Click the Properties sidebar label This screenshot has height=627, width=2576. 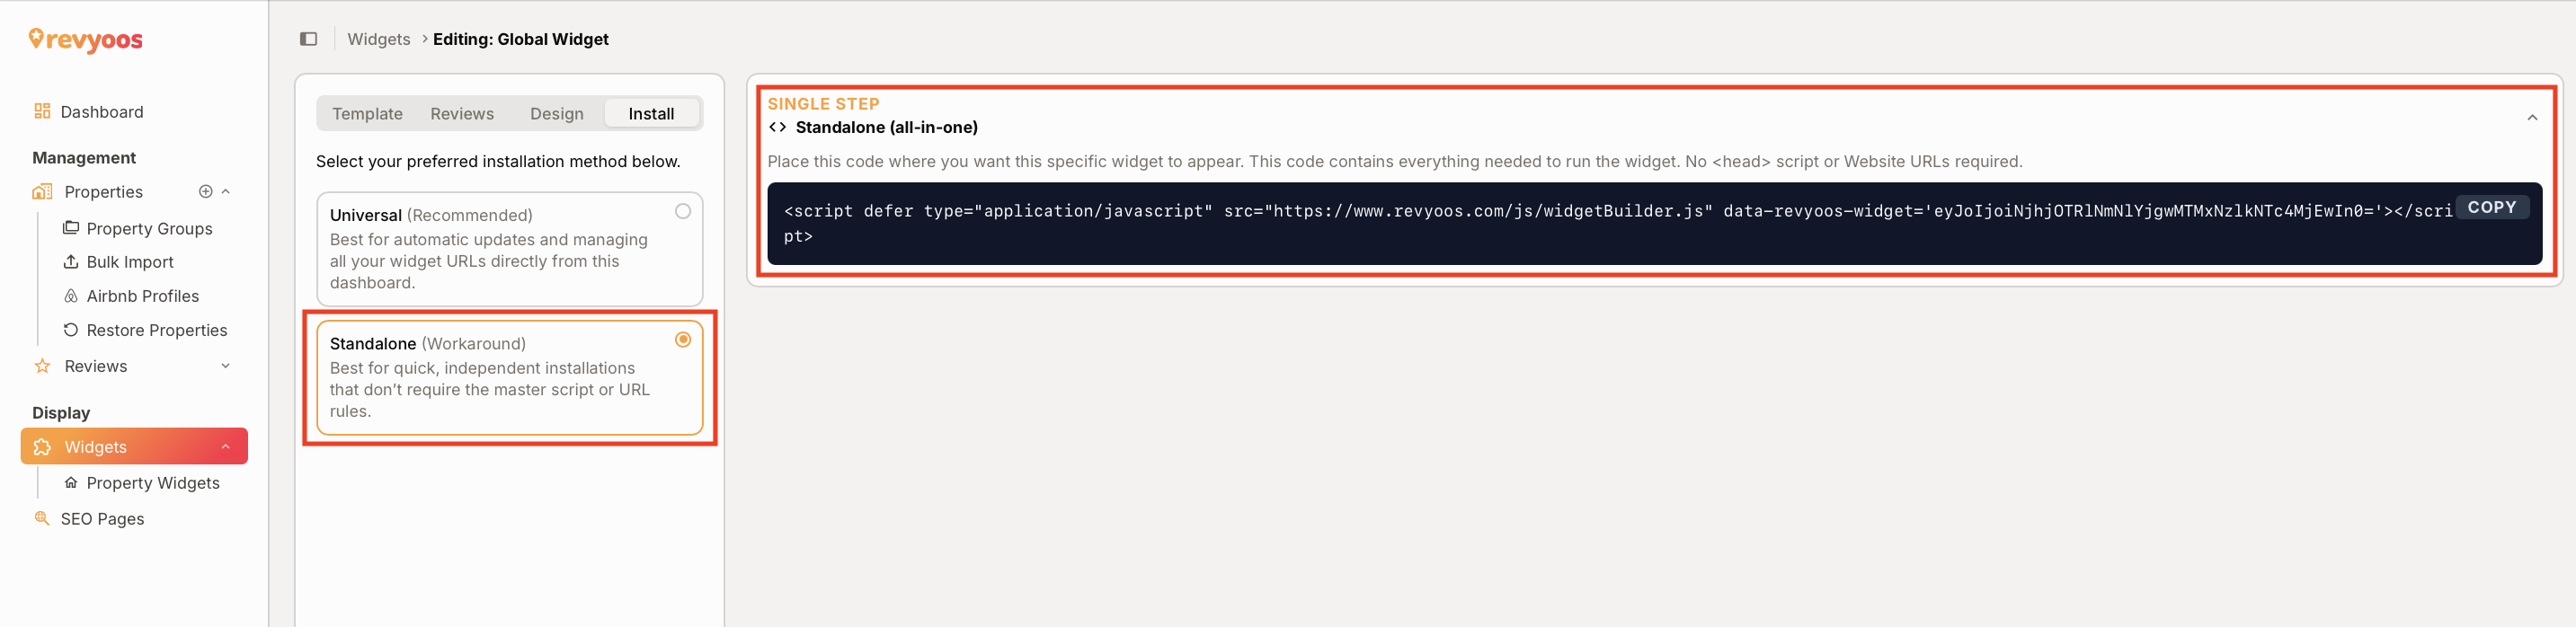click(x=104, y=192)
